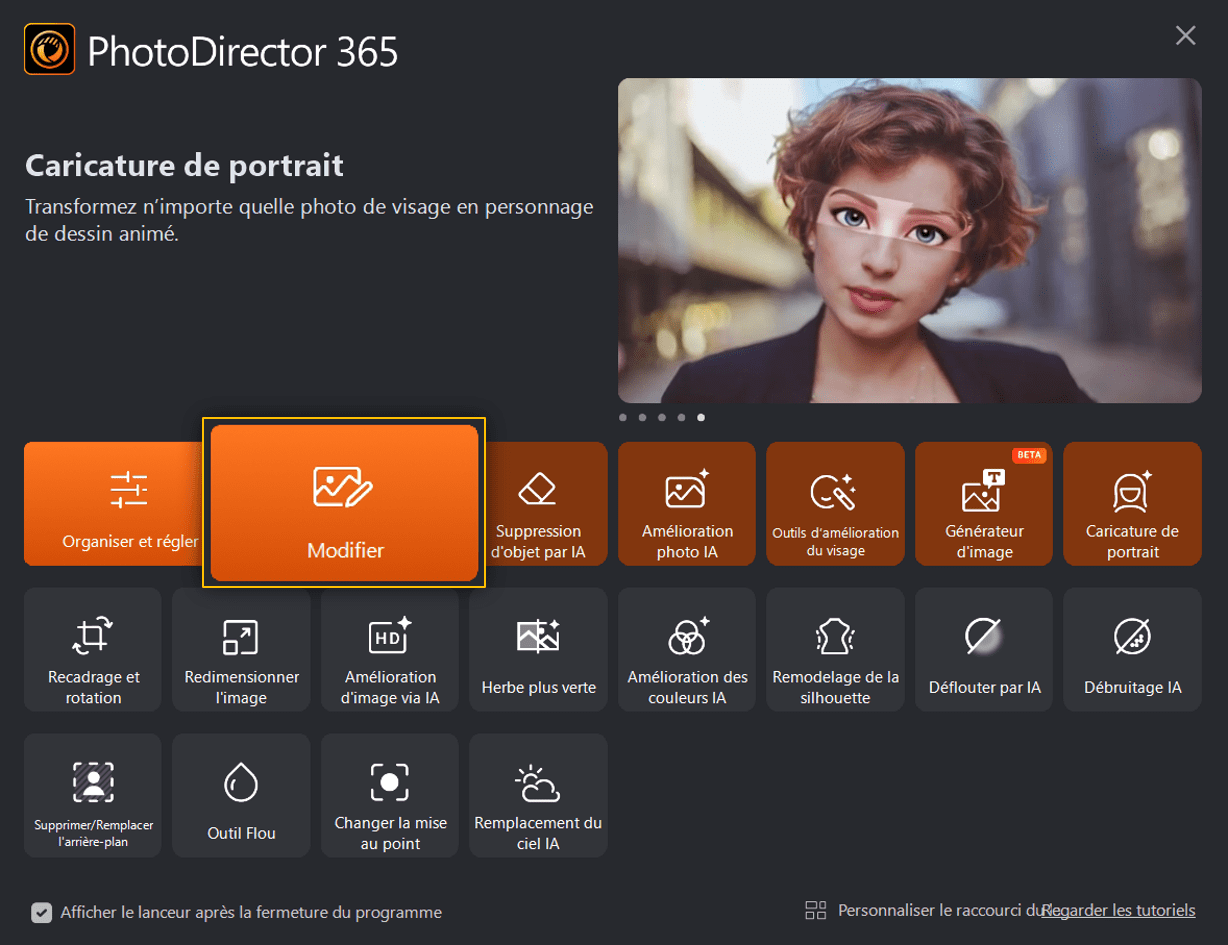Viewport: 1228px width, 945px height.
Task: Start the Générateur d'image tool
Action: point(984,504)
